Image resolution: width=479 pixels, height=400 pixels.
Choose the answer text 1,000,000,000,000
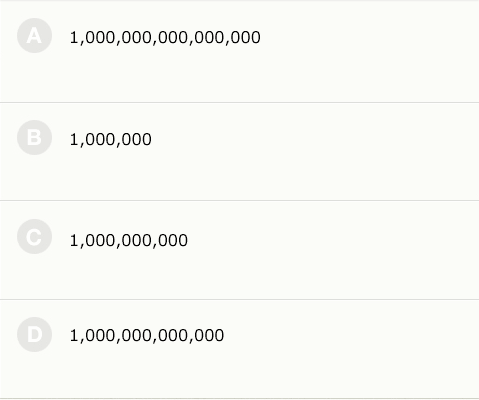coord(147,335)
